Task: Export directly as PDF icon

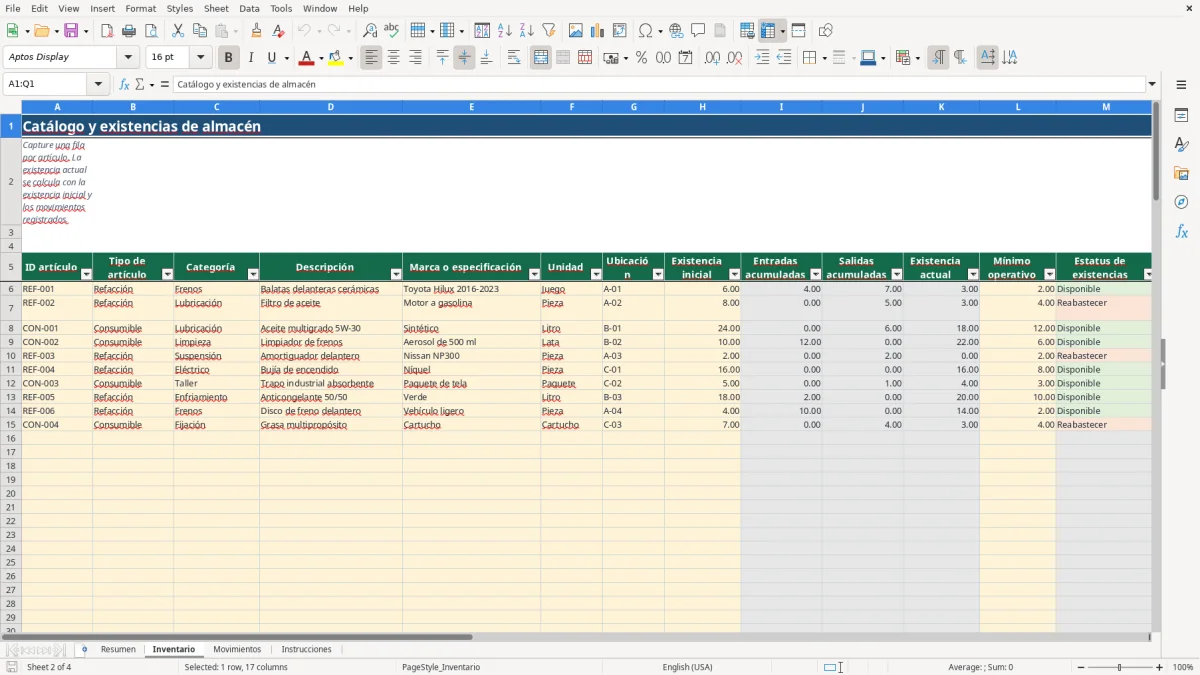Action: pos(107,31)
